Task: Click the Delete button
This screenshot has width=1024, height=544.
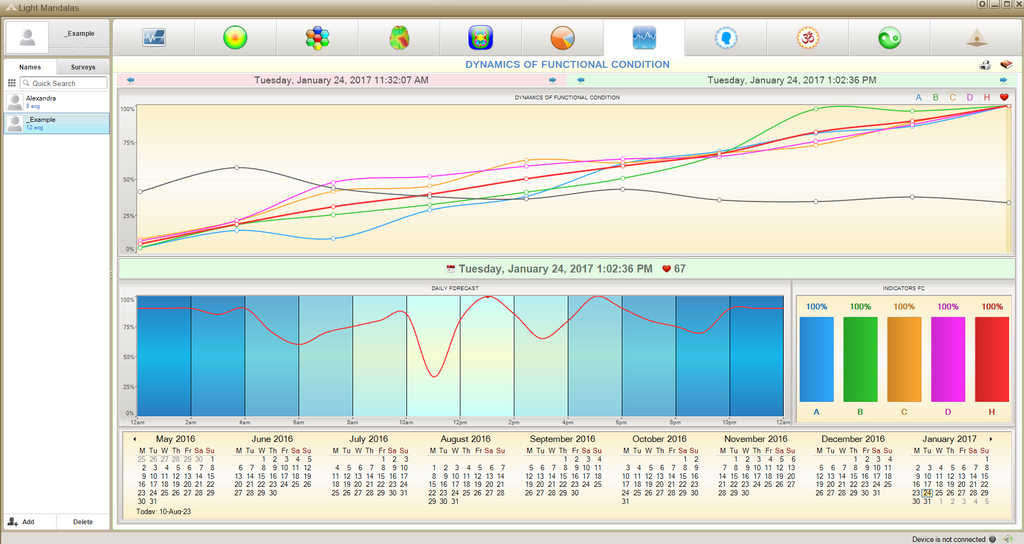Action: [x=83, y=522]
